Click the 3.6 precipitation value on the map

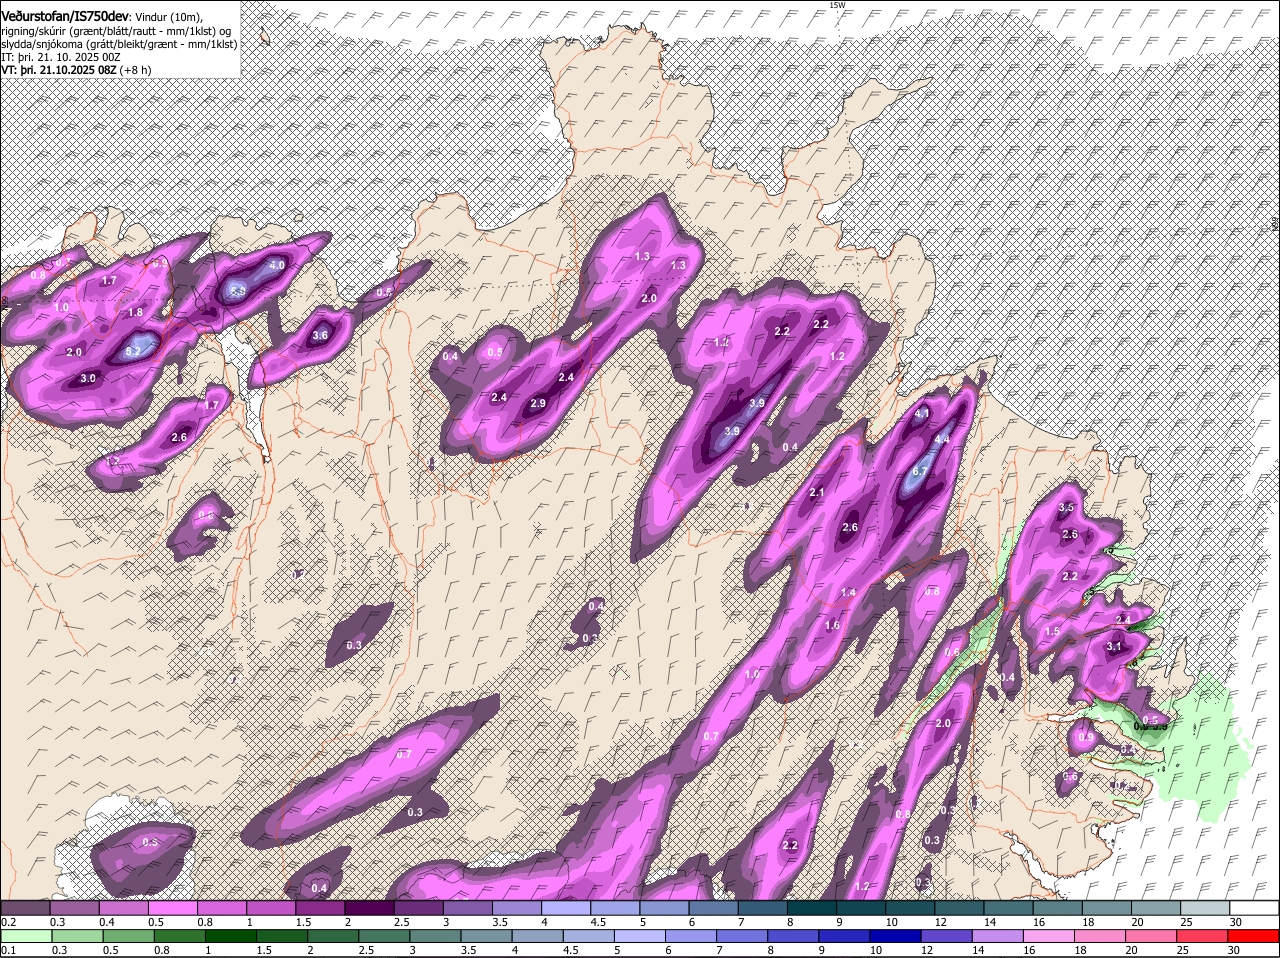pos(320,336)
